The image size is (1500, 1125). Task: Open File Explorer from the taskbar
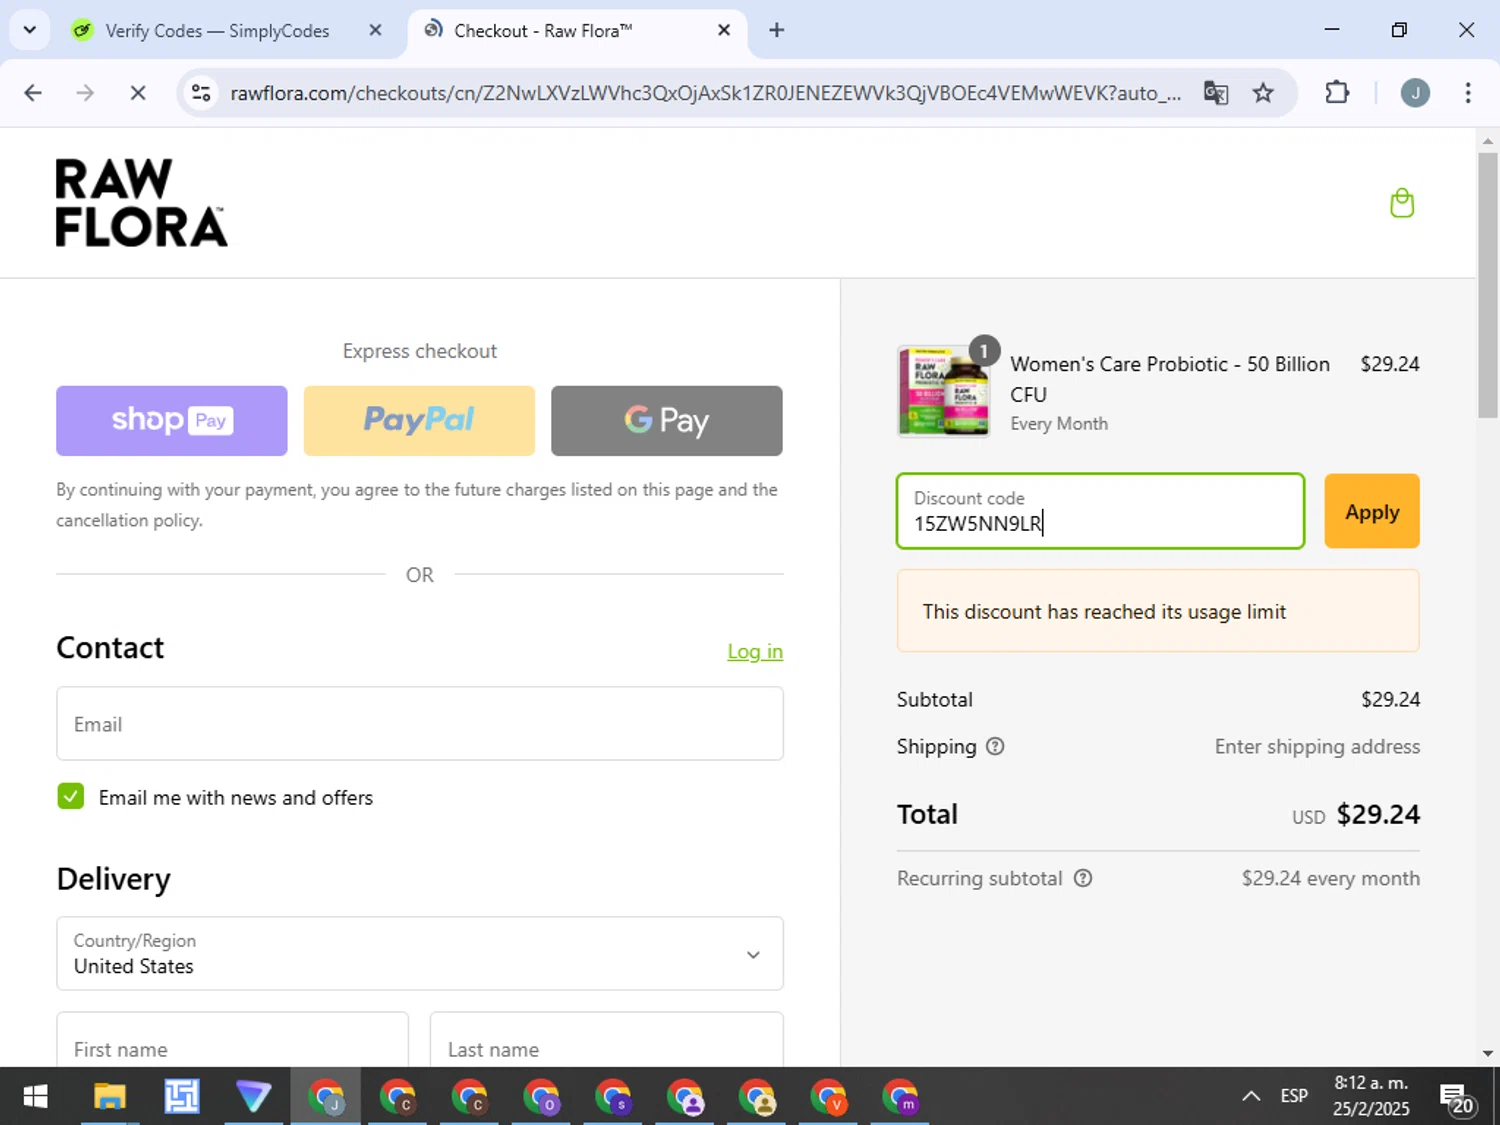click(x=109, y=1097)
